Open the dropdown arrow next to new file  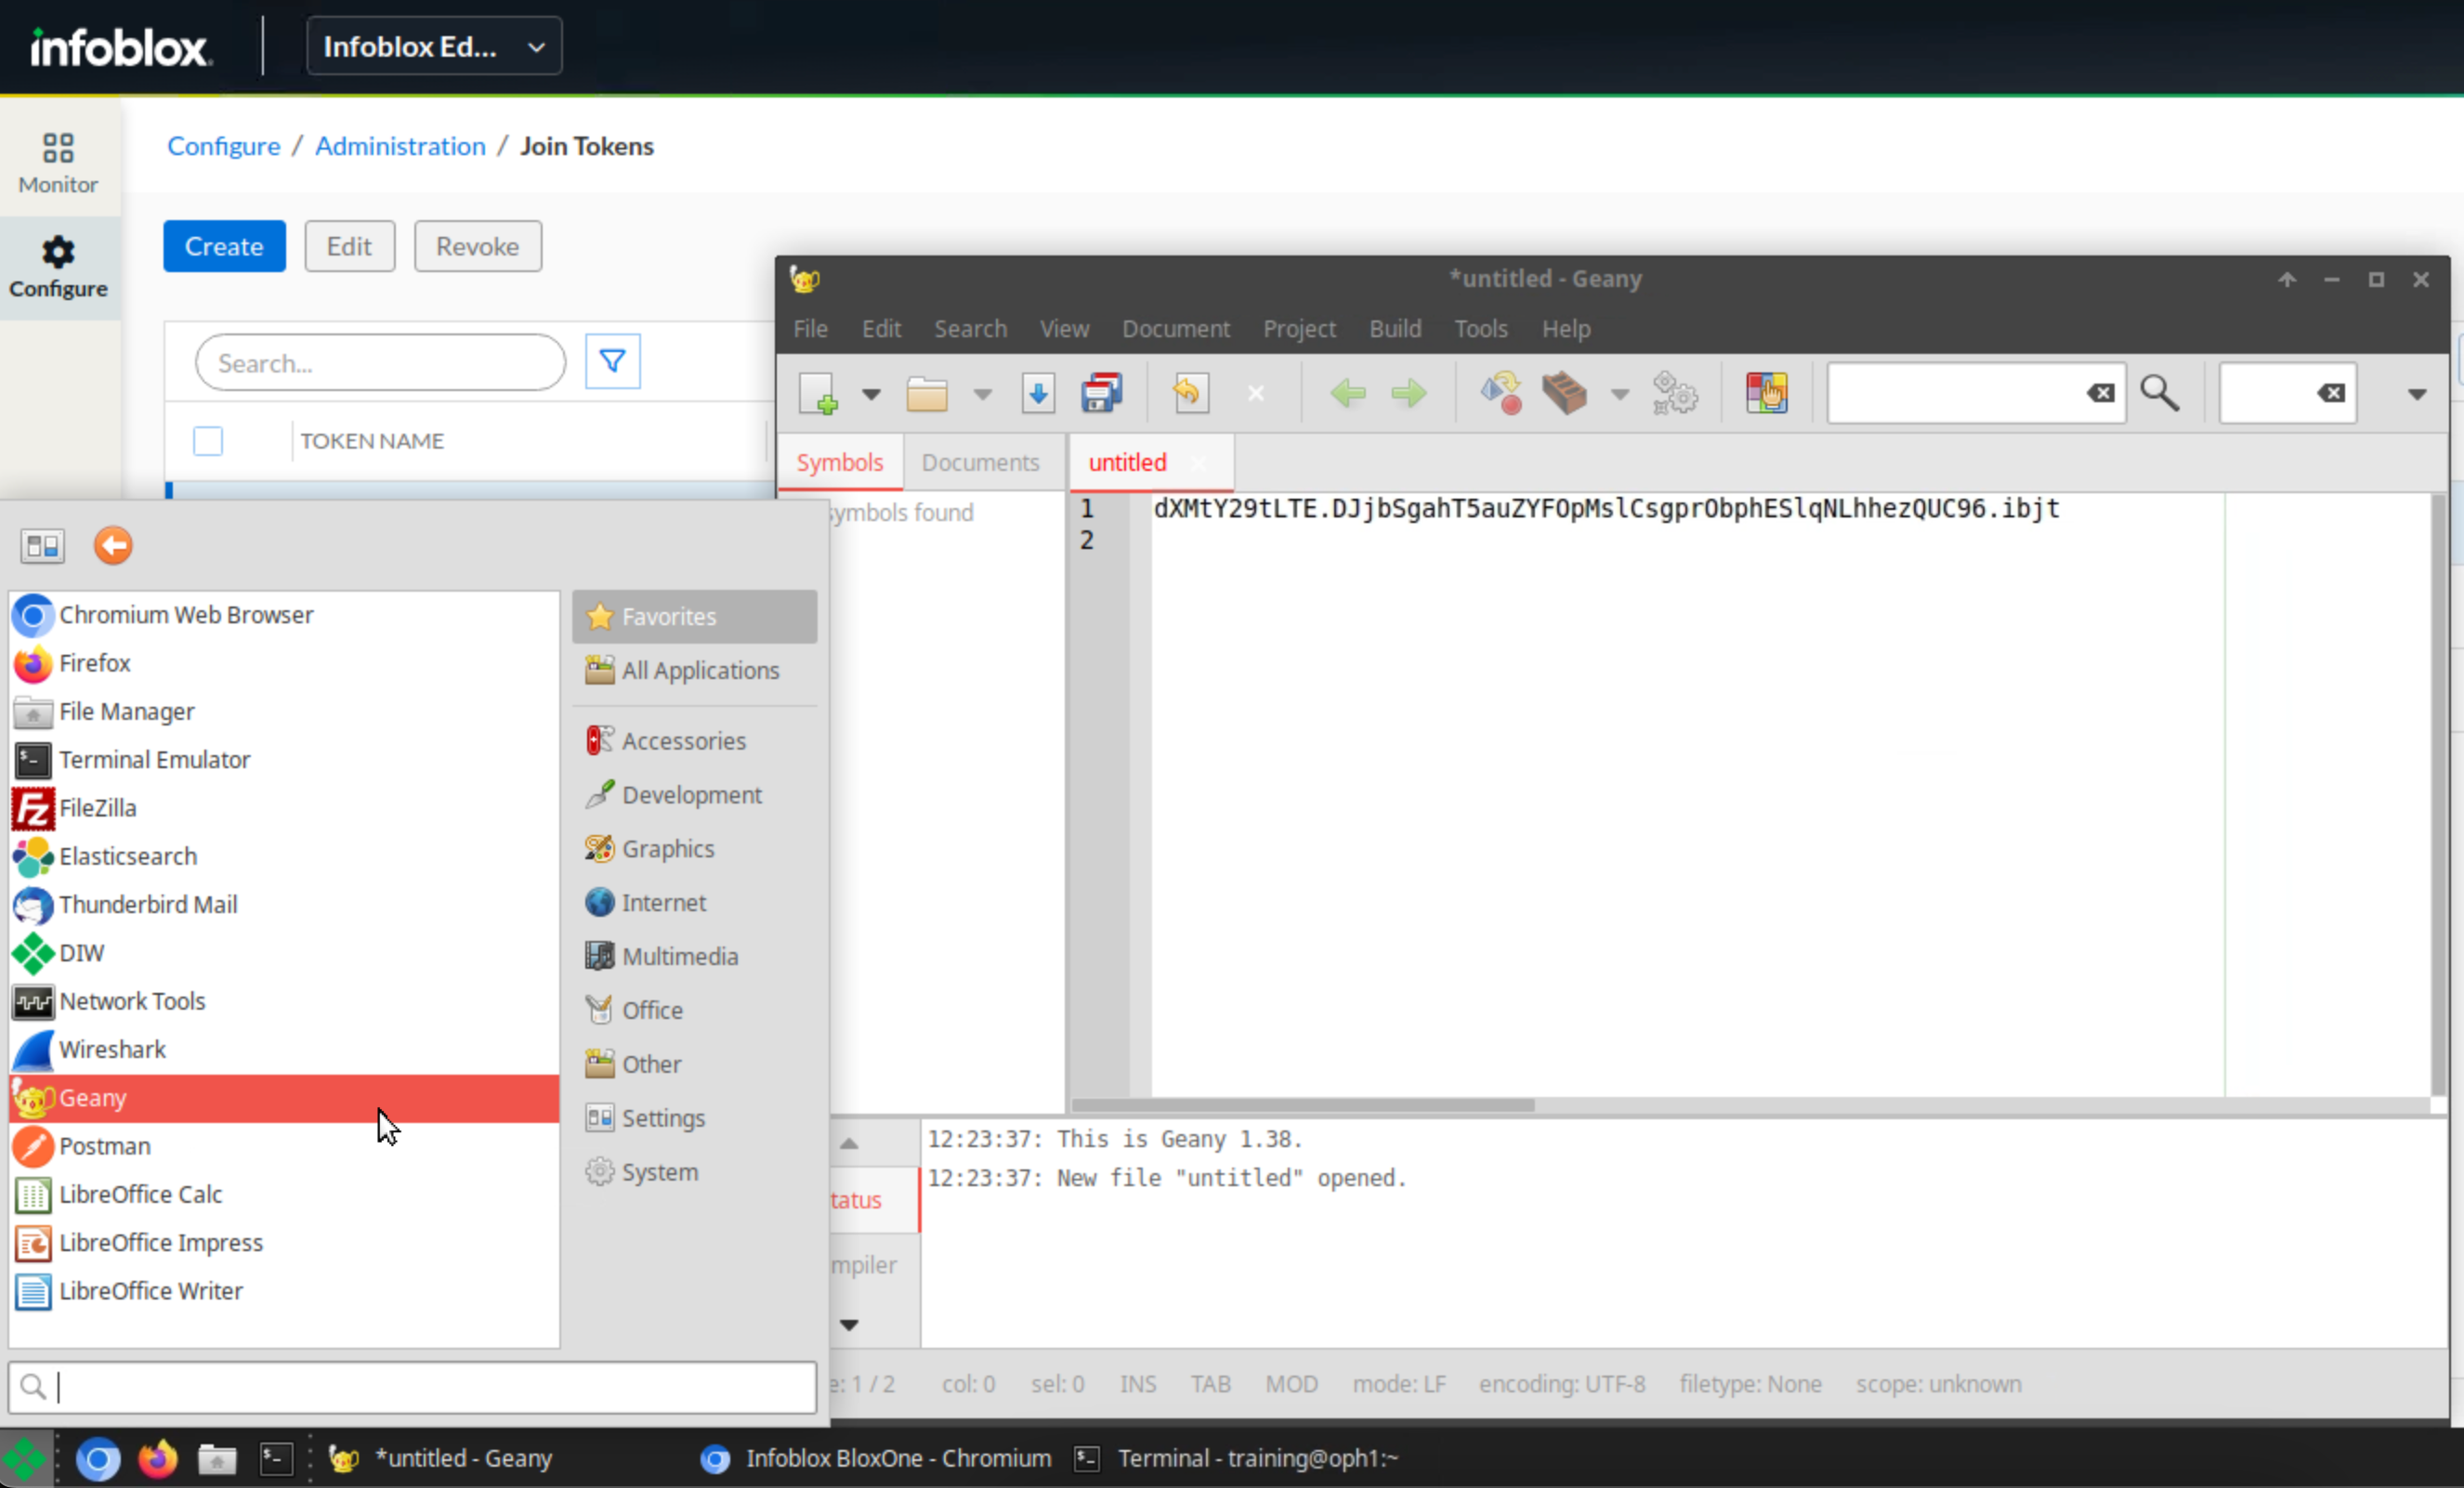pyautogui.click(x=871, y=394)
